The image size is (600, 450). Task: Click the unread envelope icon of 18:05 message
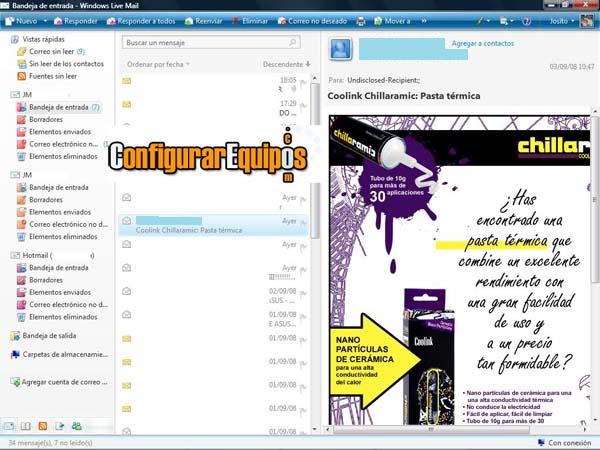pos(127,81)
